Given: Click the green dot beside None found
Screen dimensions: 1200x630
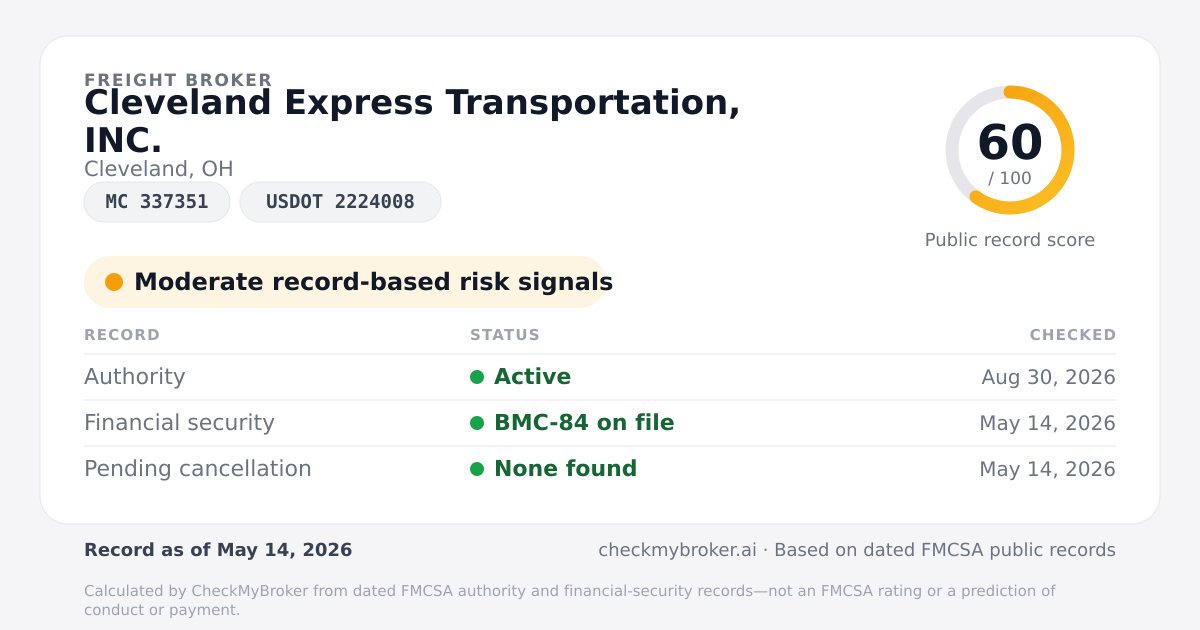Looking at the screenshot, I should pos(477,469).
